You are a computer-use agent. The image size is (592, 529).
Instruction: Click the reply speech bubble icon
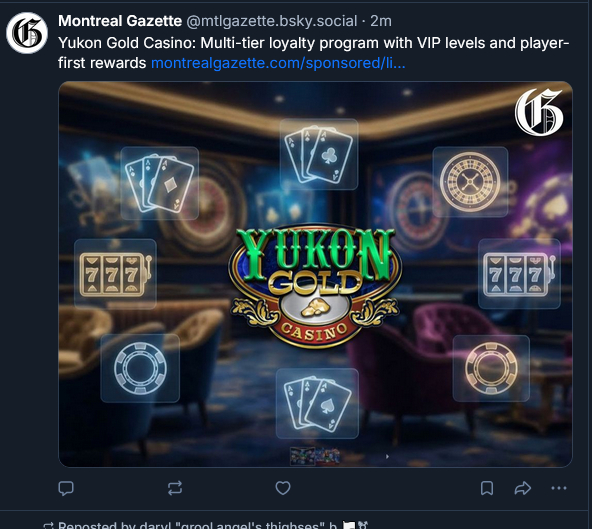point(66,488)
